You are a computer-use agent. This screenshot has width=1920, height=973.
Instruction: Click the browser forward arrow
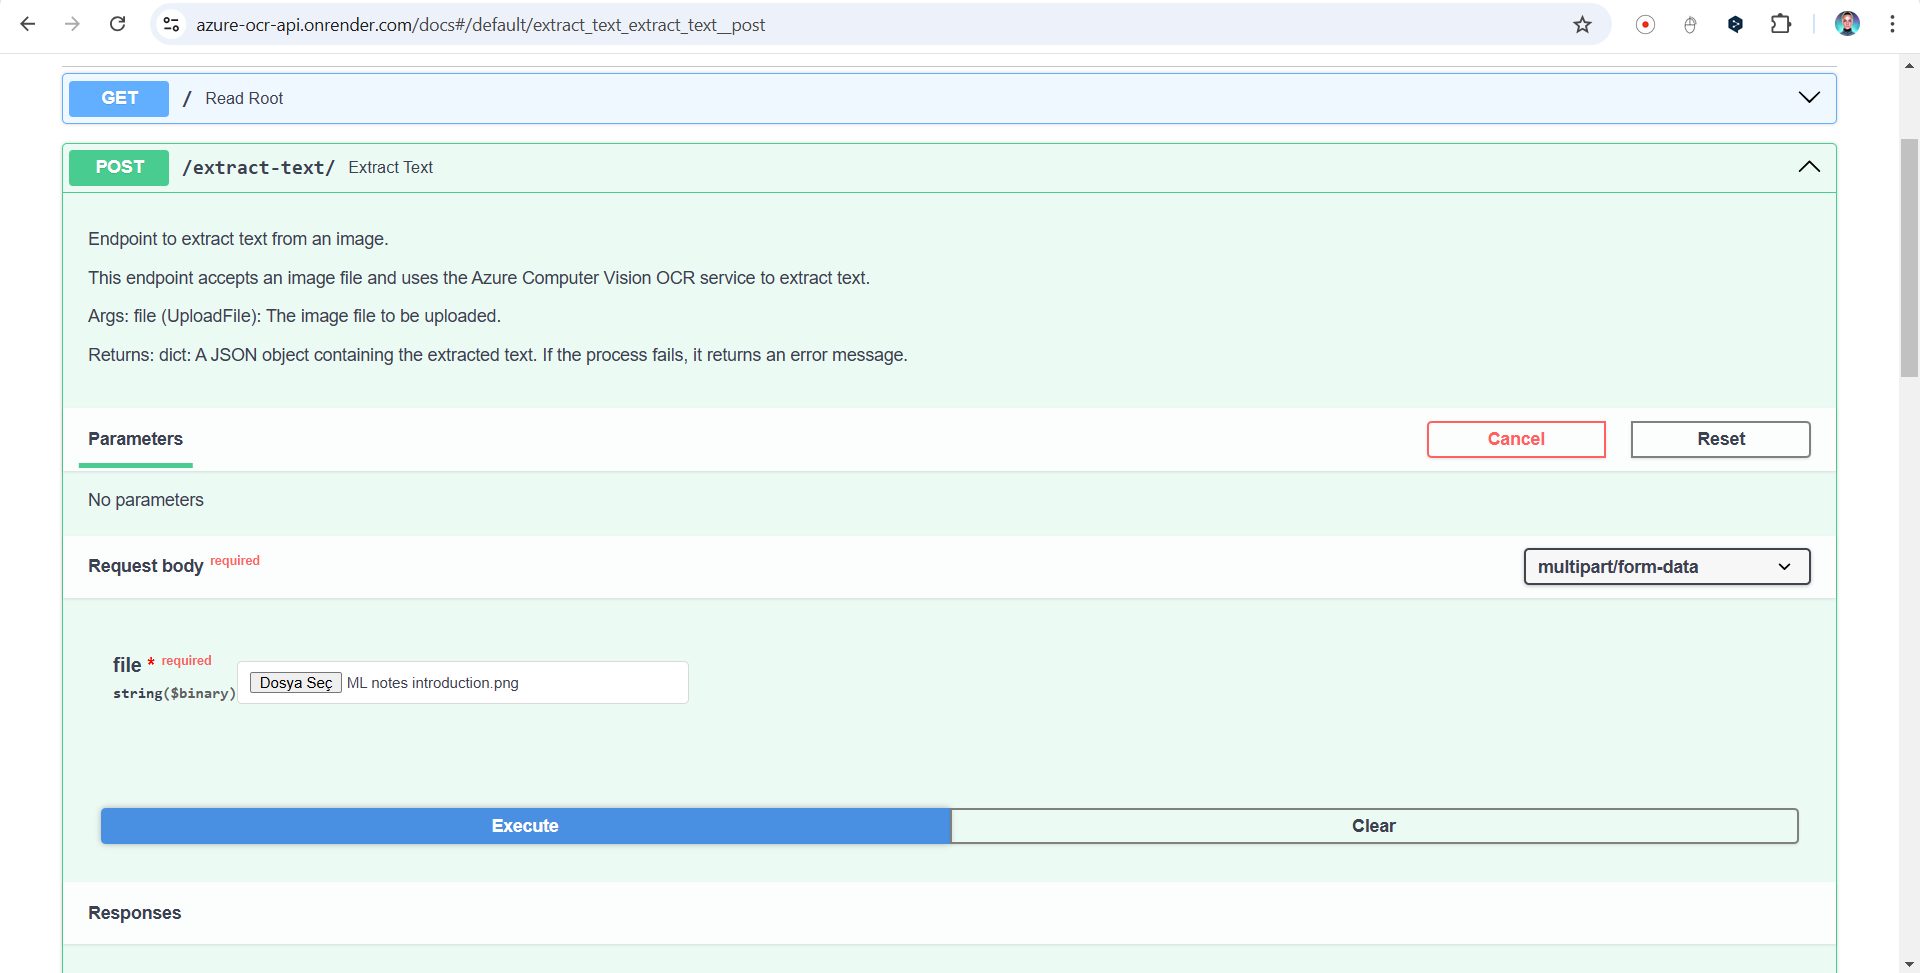[72, 24]
